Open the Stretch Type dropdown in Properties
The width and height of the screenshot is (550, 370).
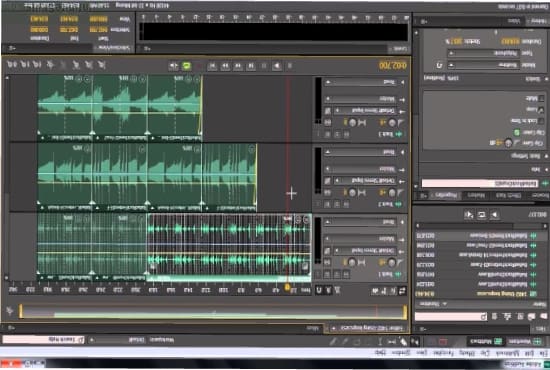tap(483, 53)
